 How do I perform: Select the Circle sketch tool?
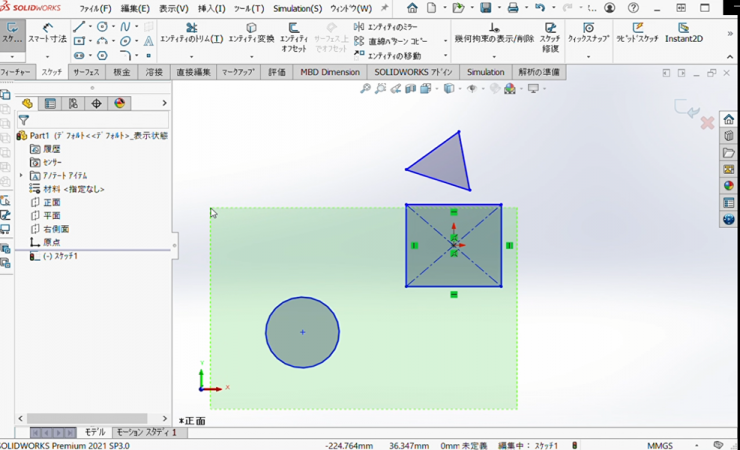pos(102,26)
